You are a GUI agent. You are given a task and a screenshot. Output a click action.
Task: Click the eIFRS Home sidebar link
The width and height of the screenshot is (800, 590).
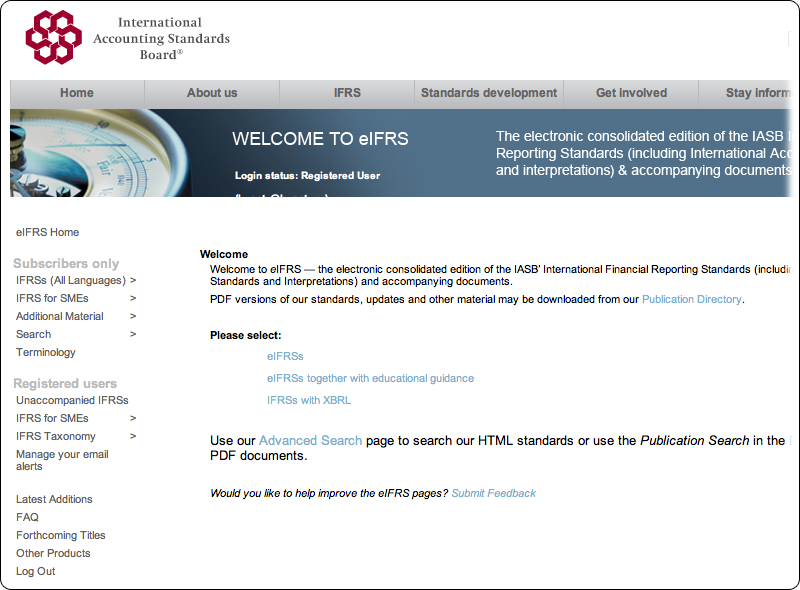(x=47, y=232)
